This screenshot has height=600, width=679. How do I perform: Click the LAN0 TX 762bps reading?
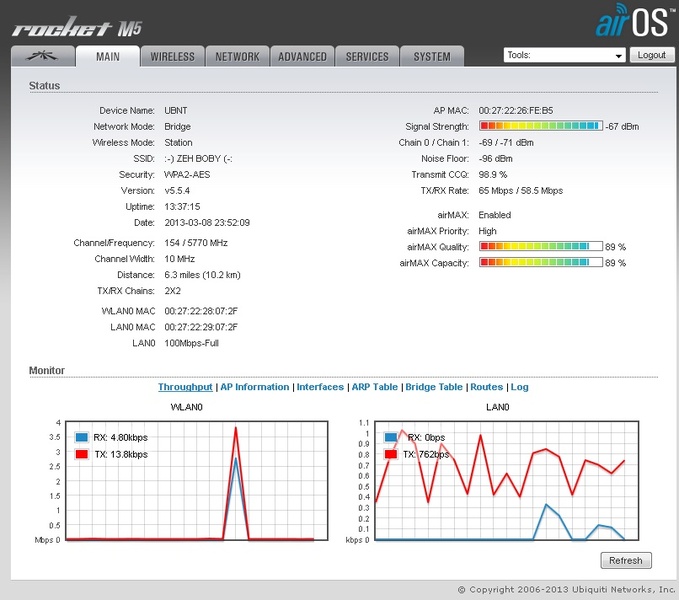[426, 454]
